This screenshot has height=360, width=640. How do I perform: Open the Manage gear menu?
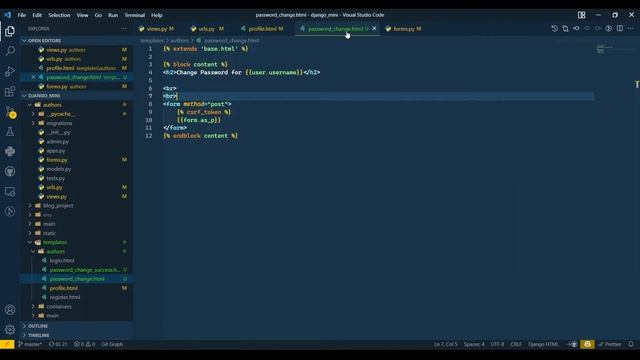point(10,329)
